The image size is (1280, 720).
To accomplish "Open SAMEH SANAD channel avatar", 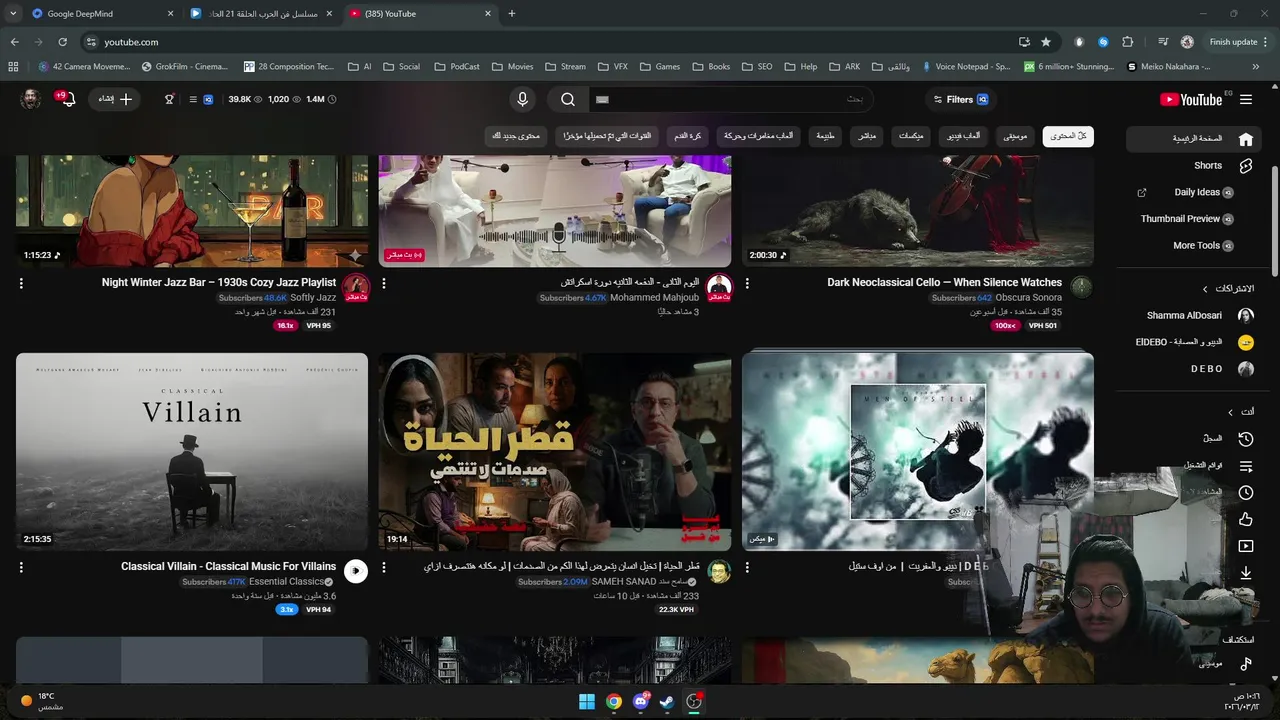I will 718,572.
